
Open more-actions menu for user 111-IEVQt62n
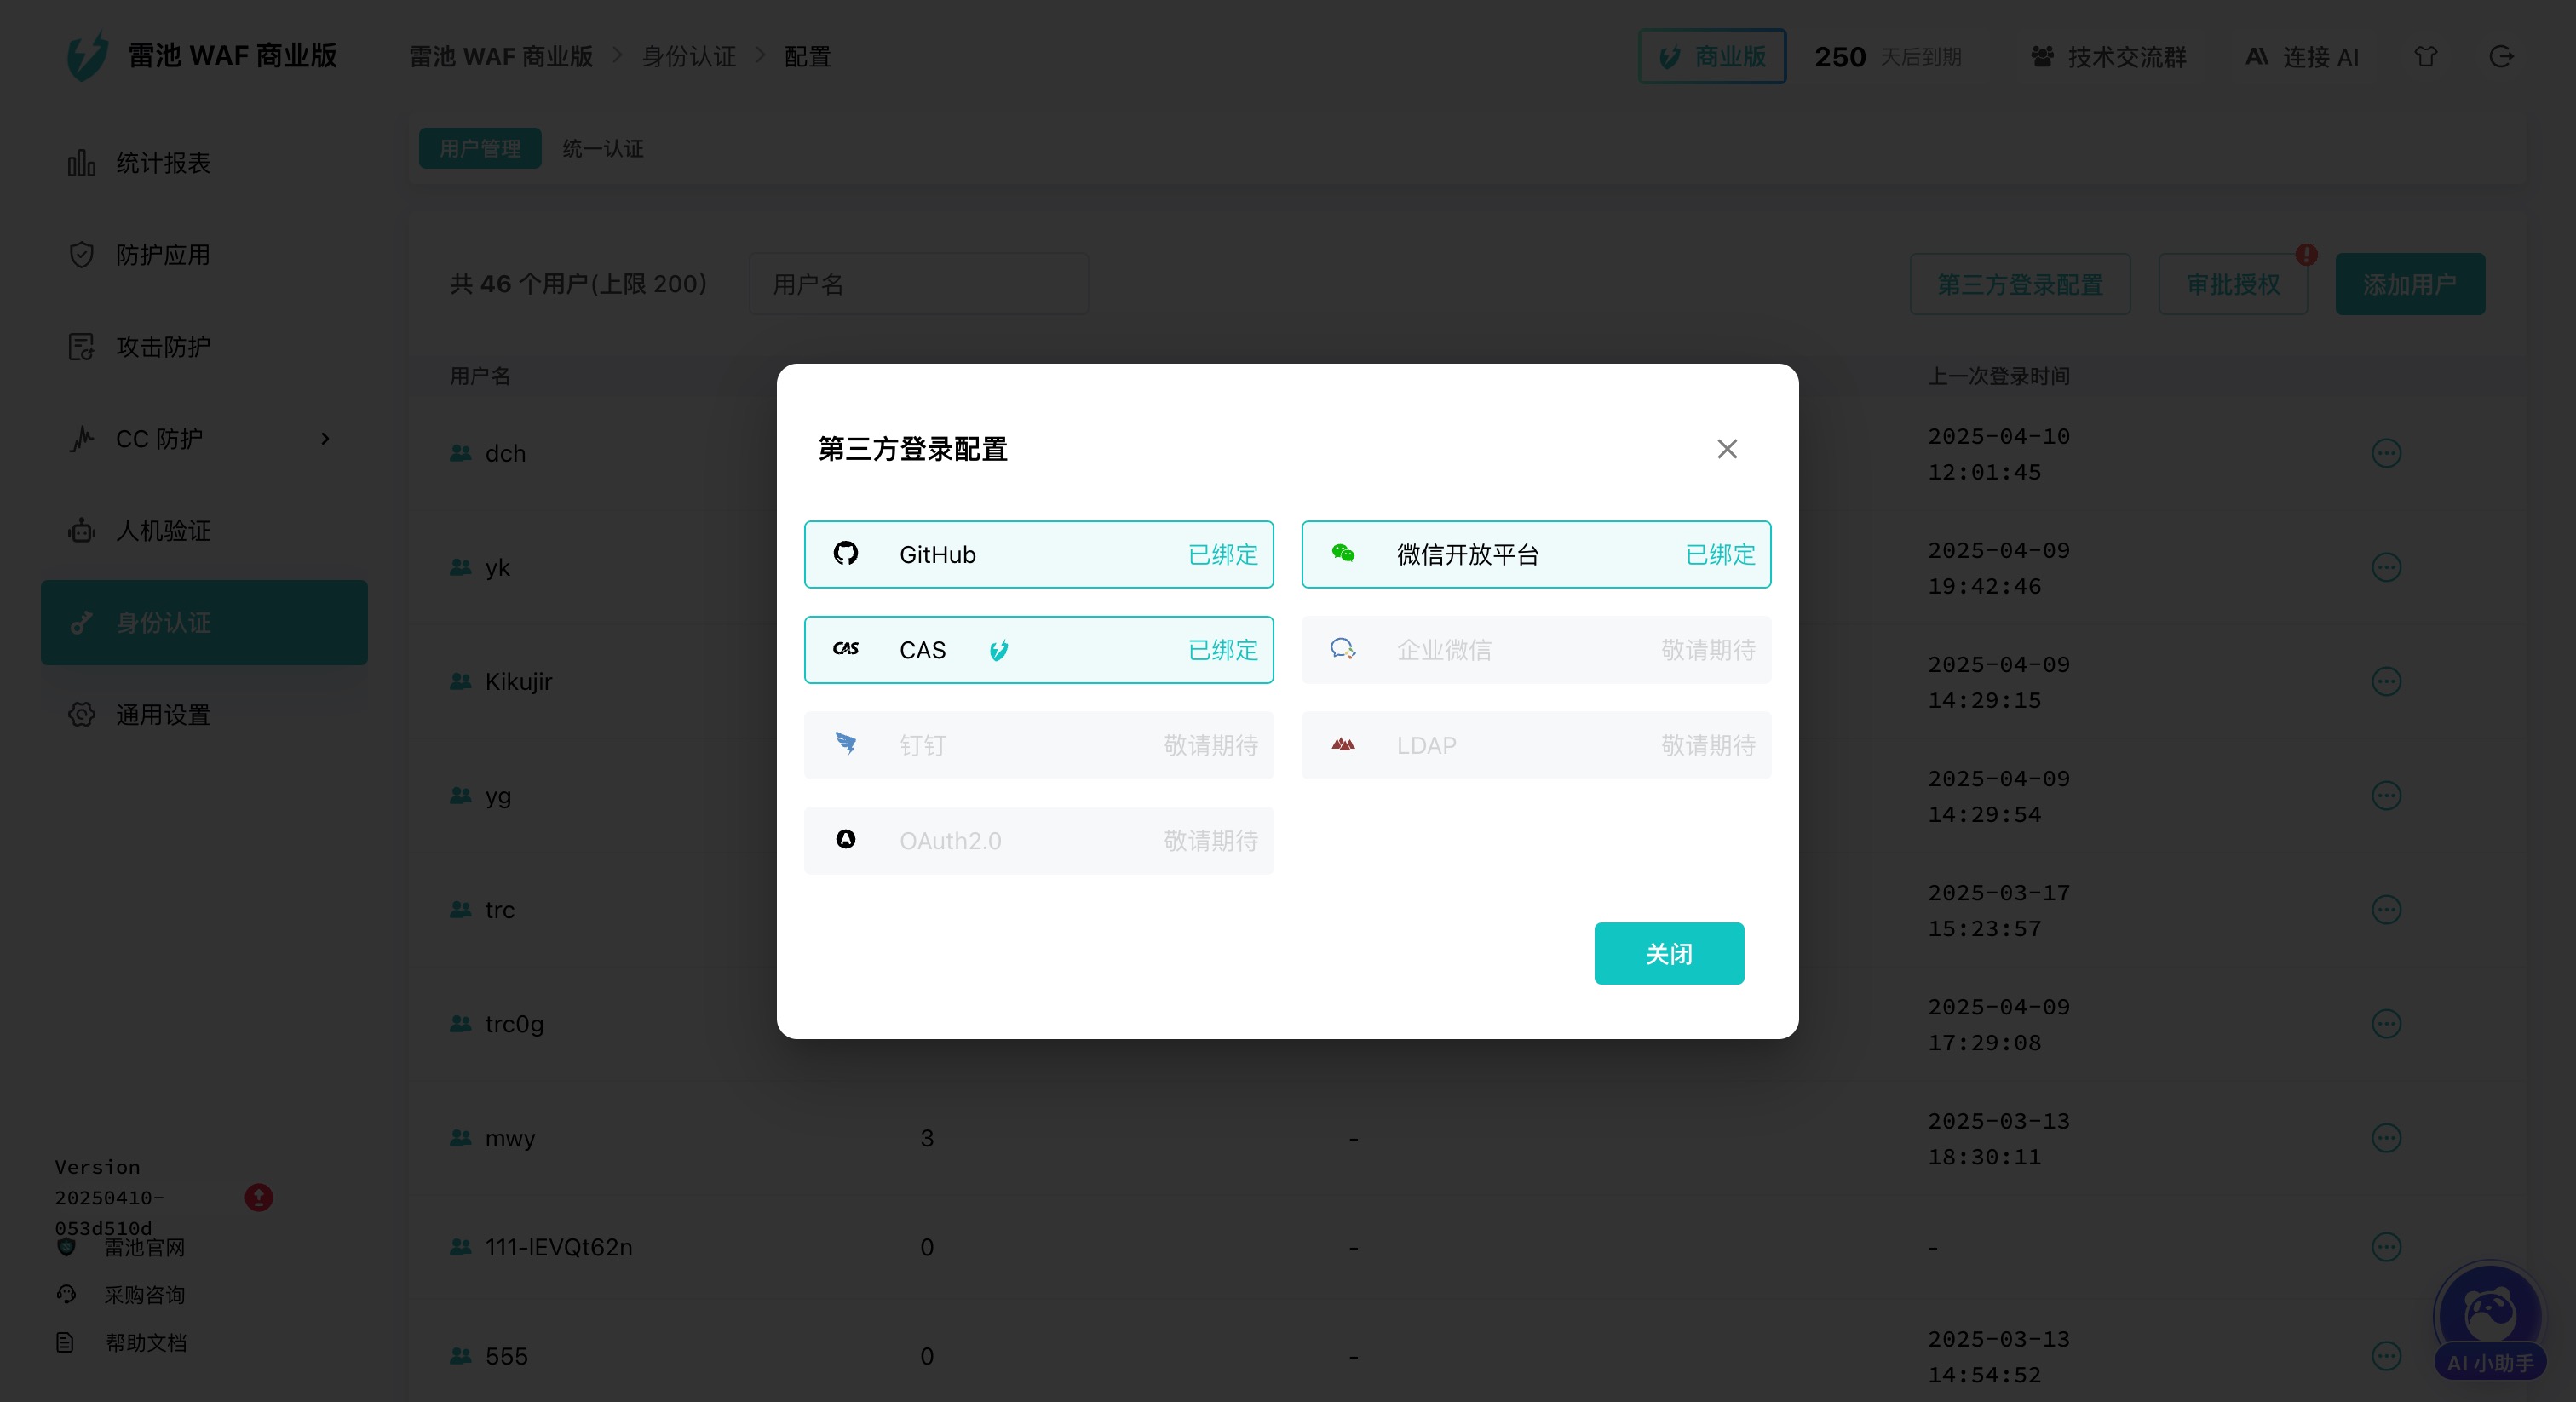point(2386,1246)
